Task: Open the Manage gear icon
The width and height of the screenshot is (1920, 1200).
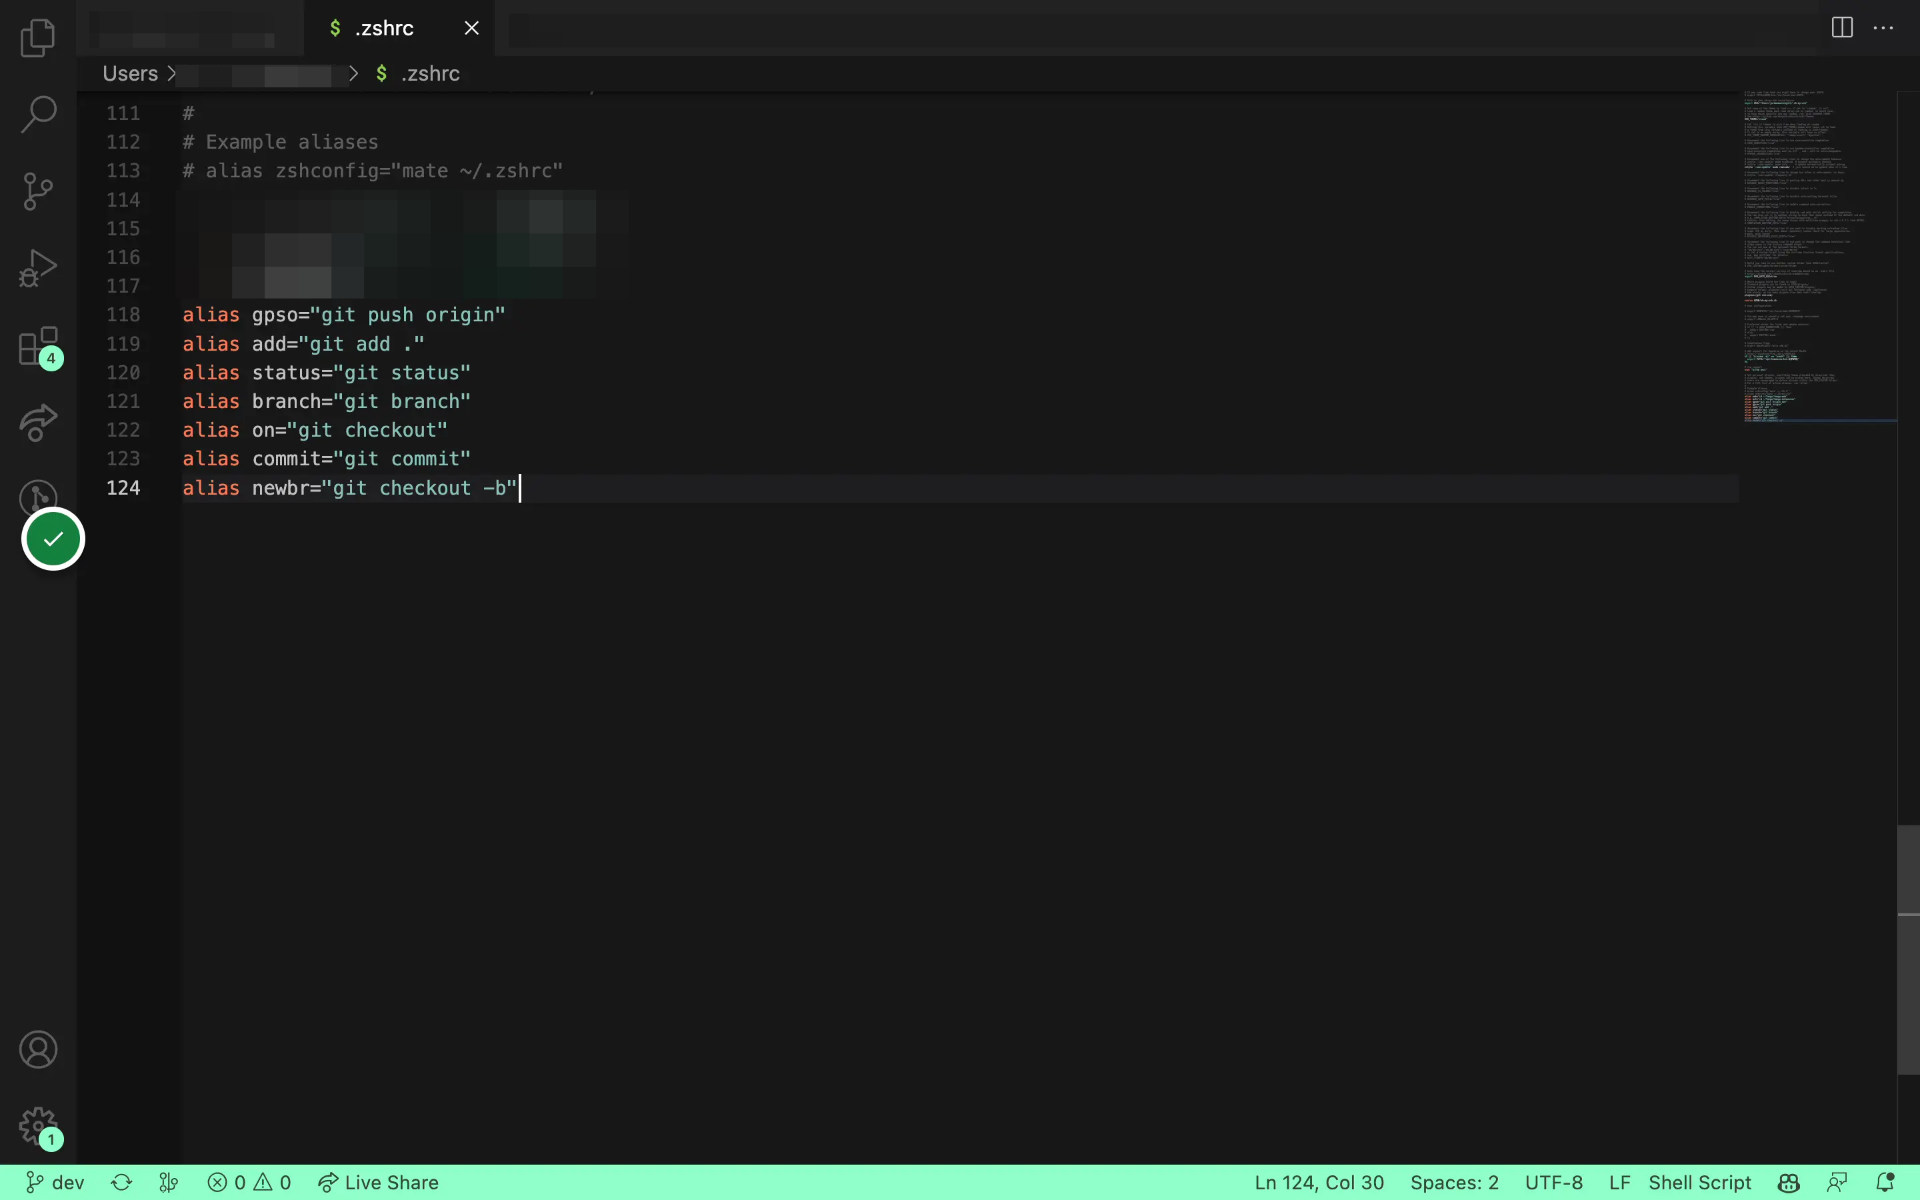Action: tap(38, 1127)
